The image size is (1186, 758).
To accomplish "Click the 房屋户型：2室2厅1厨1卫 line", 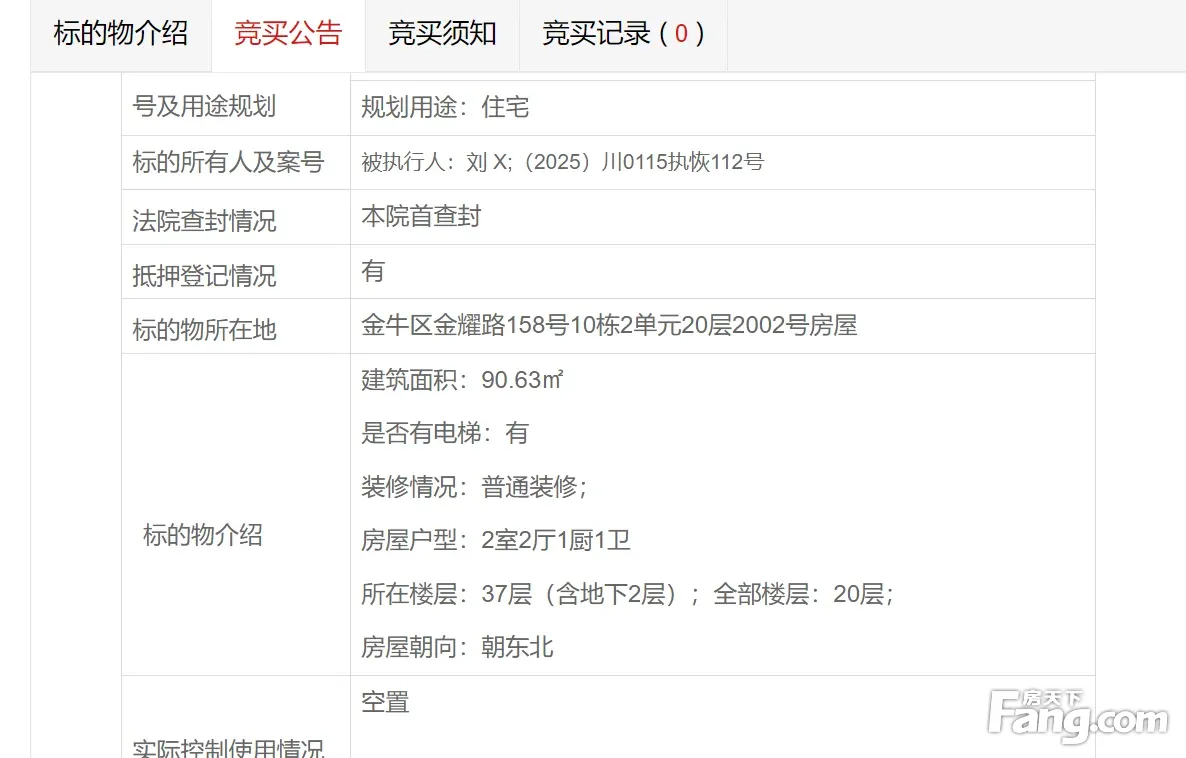I will [x=495, y=541].
